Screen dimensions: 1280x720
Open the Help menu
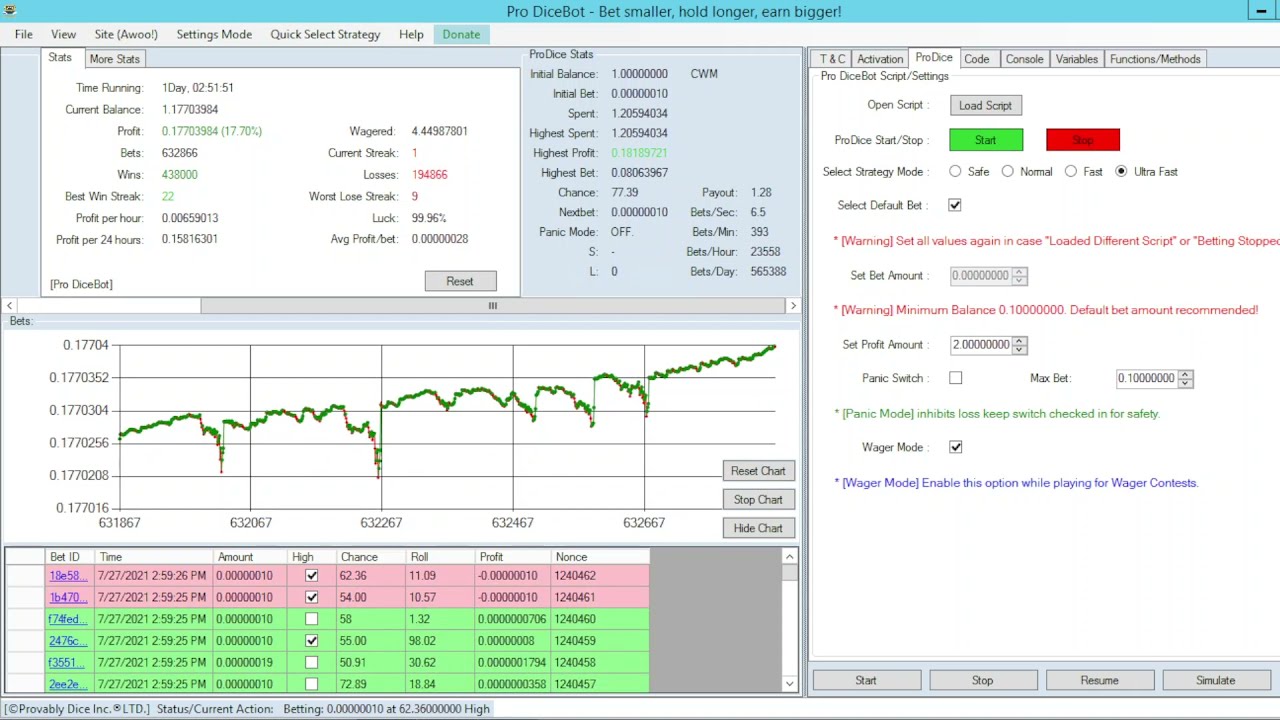click(x=411, y=34)
